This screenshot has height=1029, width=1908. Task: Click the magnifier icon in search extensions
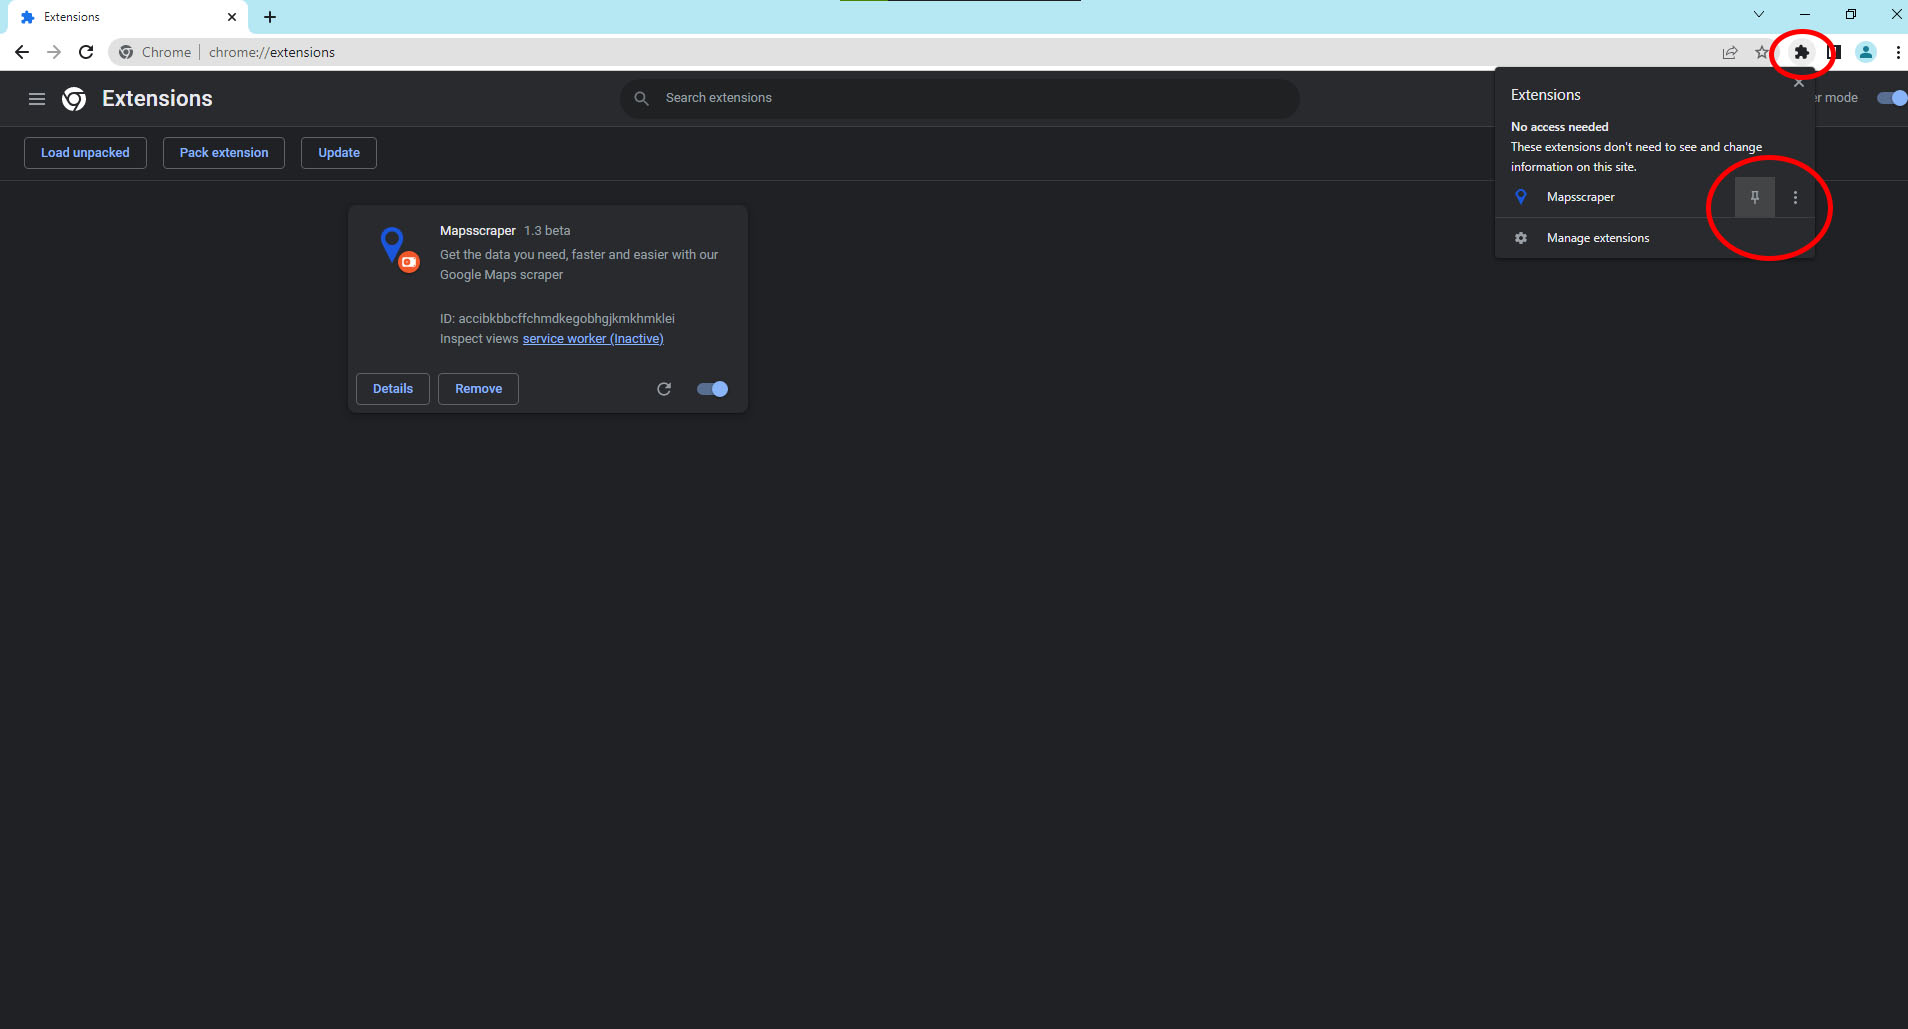click(642, 98)
